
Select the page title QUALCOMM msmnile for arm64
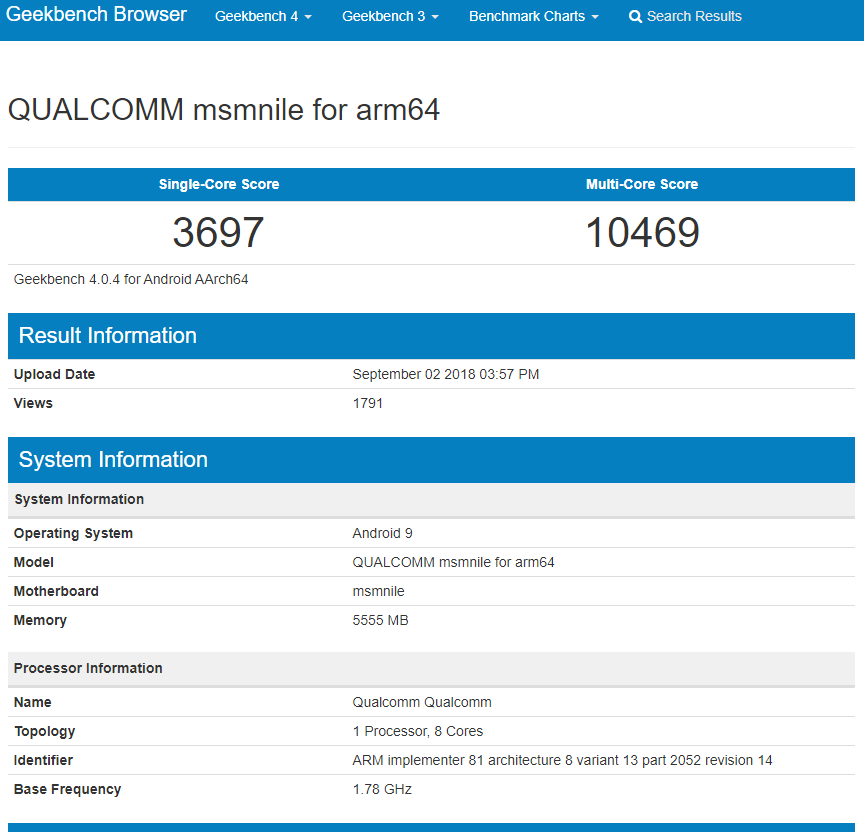(x=224, y=109)
